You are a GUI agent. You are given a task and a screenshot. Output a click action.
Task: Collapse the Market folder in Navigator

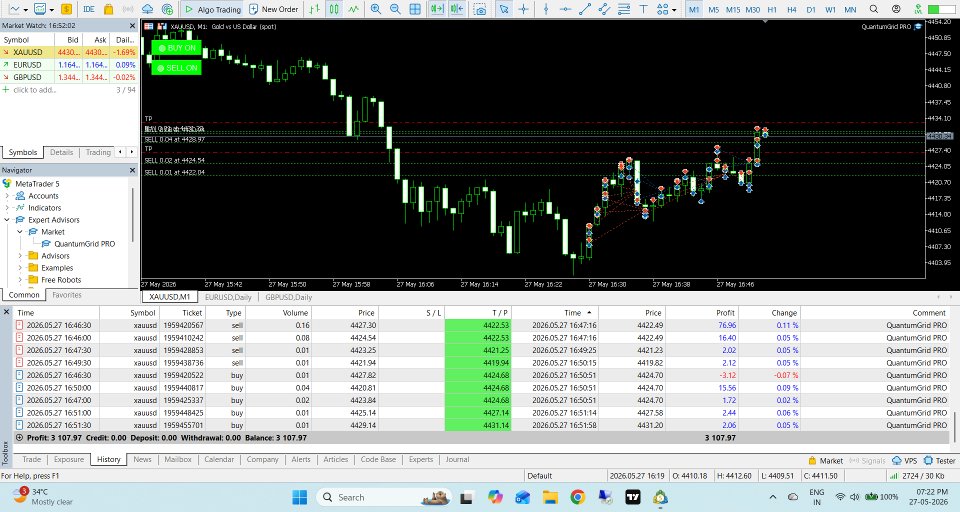tap(20, 232)
